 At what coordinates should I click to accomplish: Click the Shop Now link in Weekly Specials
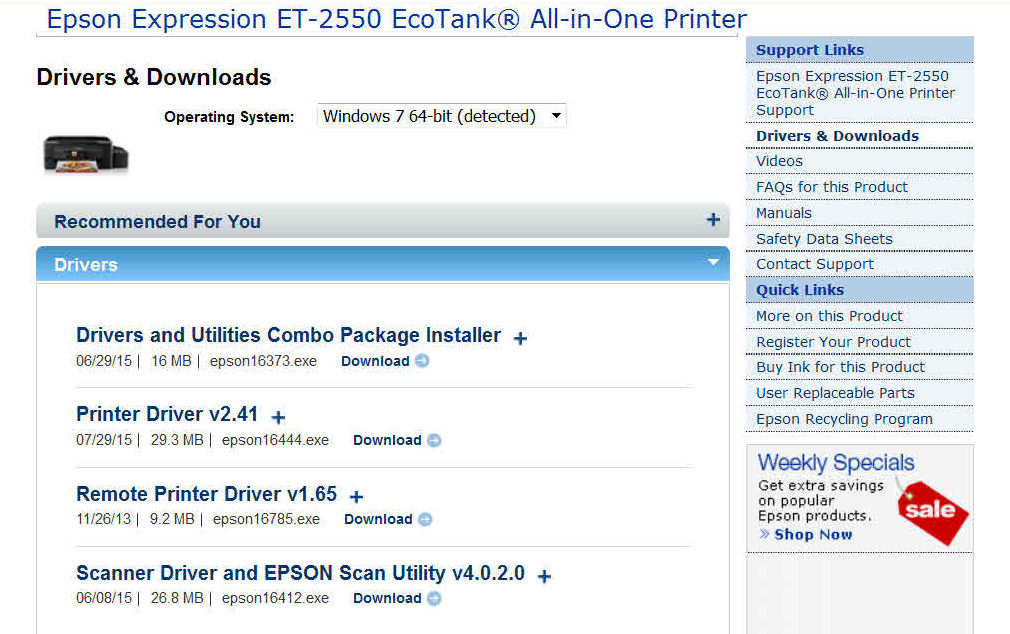pyautogui.click(x=812, y=534)
